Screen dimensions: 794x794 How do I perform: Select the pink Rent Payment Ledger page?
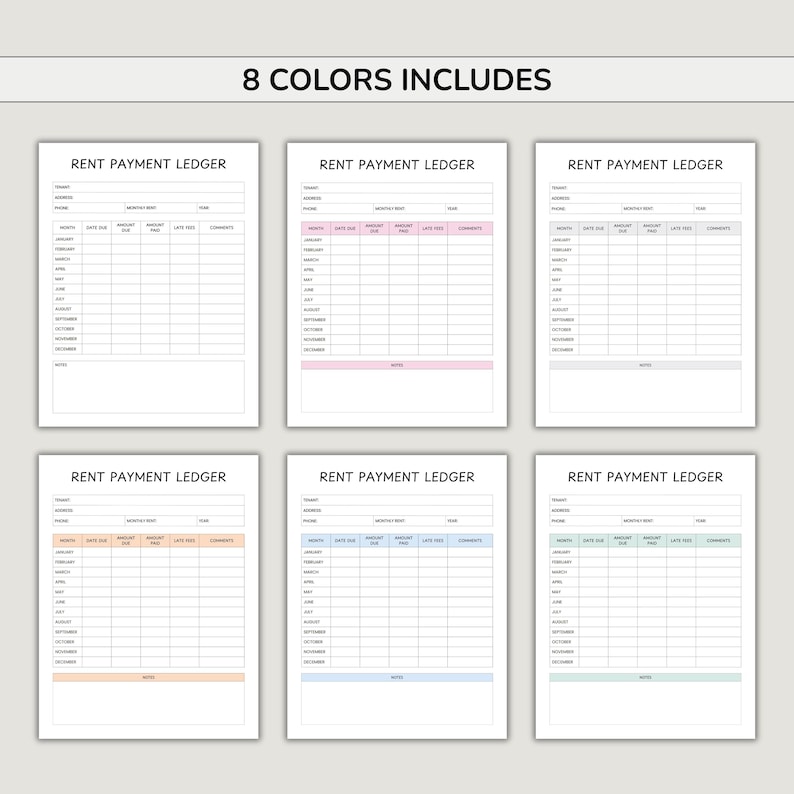[396, 285]
